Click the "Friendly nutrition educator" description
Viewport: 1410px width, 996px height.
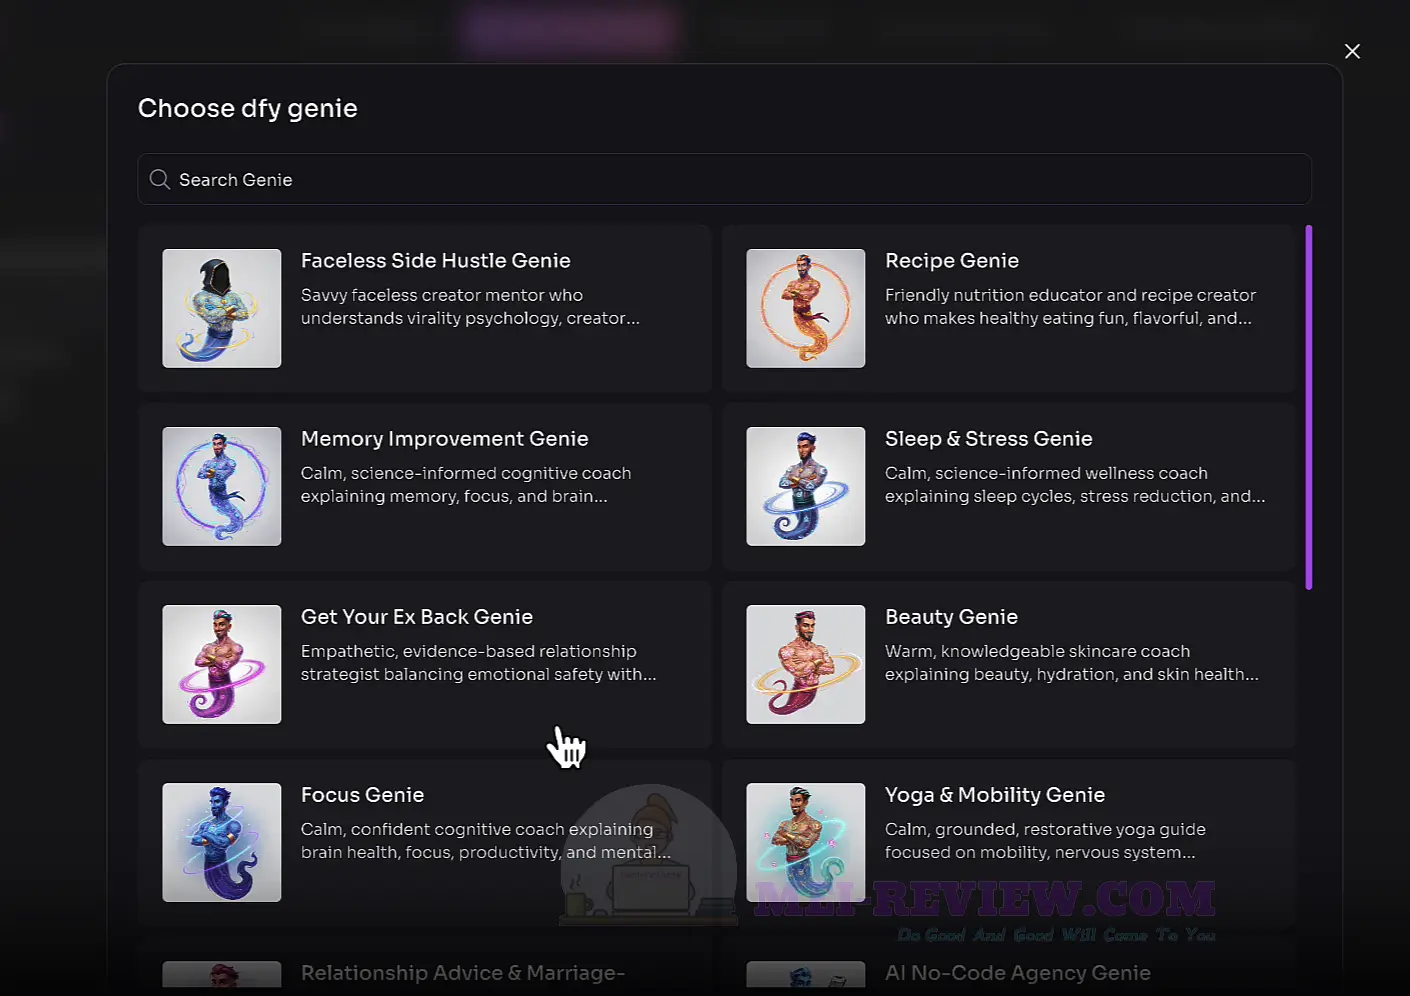[x=1070, y=307]
